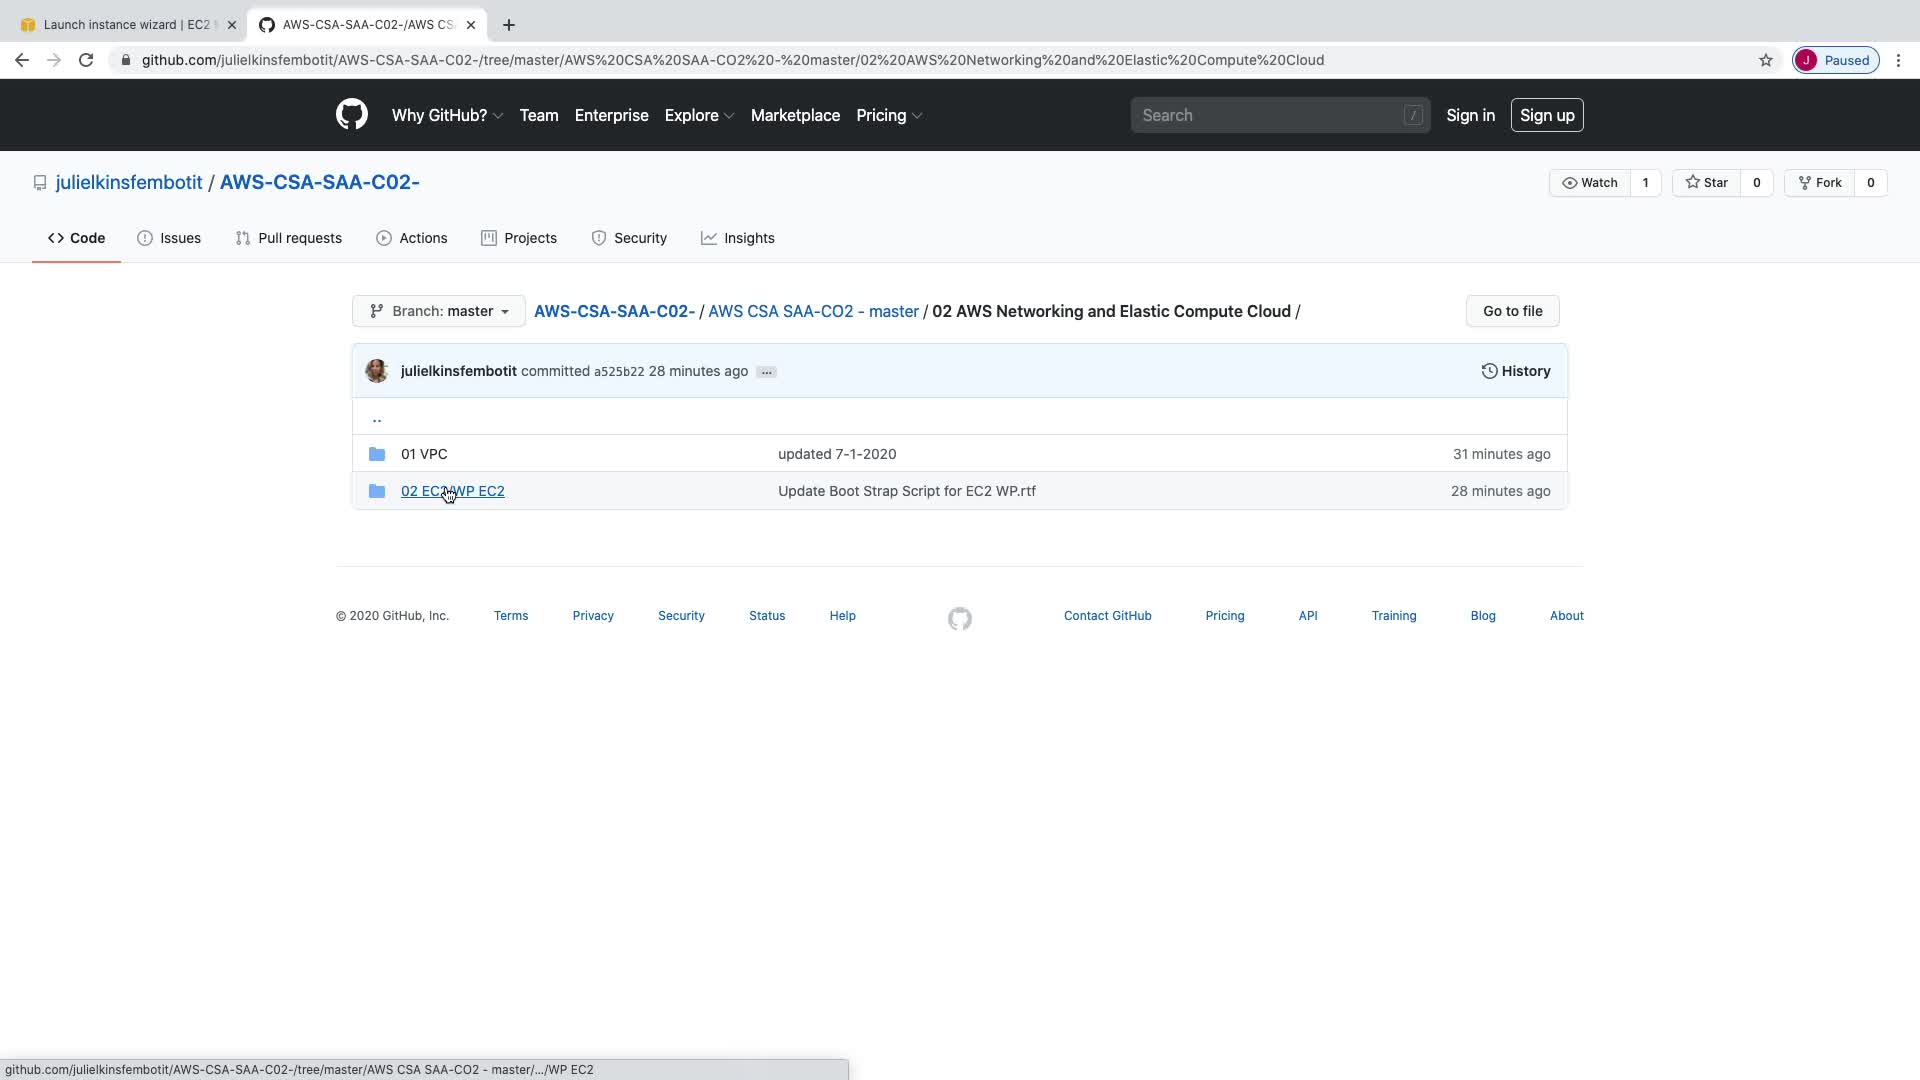
Task: Bookmark page with star icon in address bar
Action: pos(1766,60)
